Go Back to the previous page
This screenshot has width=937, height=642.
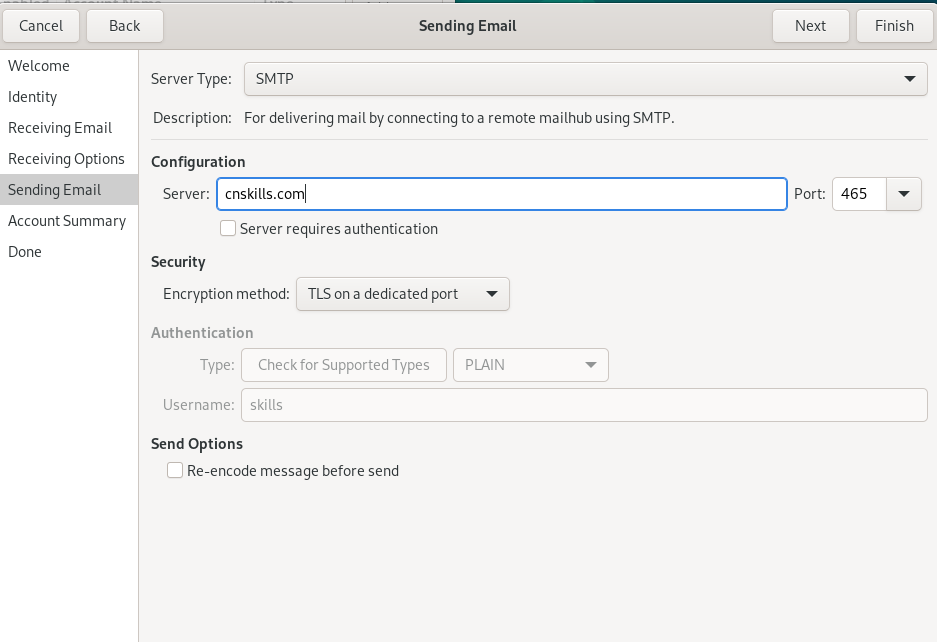point(124,26)
